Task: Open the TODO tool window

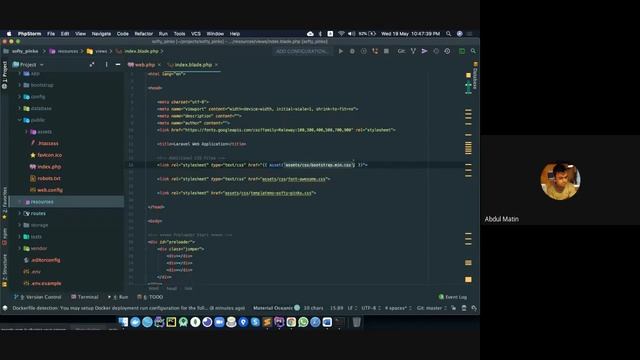Action: point(150,297)
